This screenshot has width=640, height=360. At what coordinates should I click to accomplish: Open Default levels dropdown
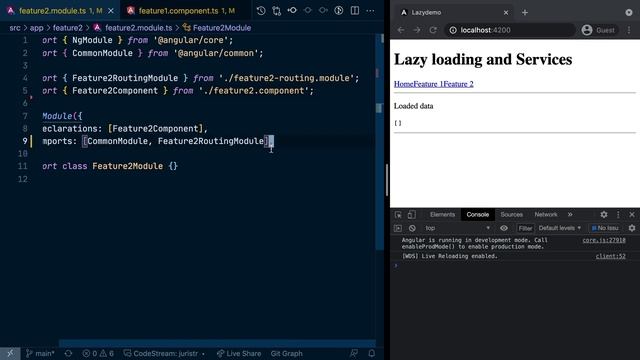click(x=560, y=228)
